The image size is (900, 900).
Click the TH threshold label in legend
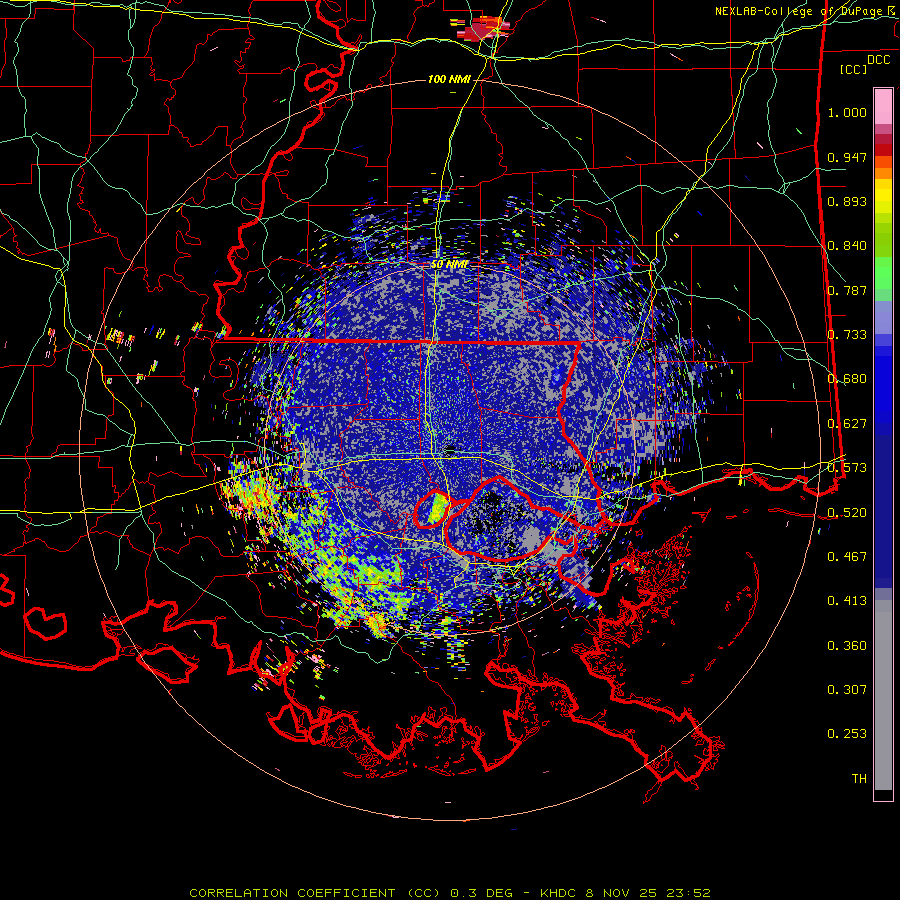point(859,779)
